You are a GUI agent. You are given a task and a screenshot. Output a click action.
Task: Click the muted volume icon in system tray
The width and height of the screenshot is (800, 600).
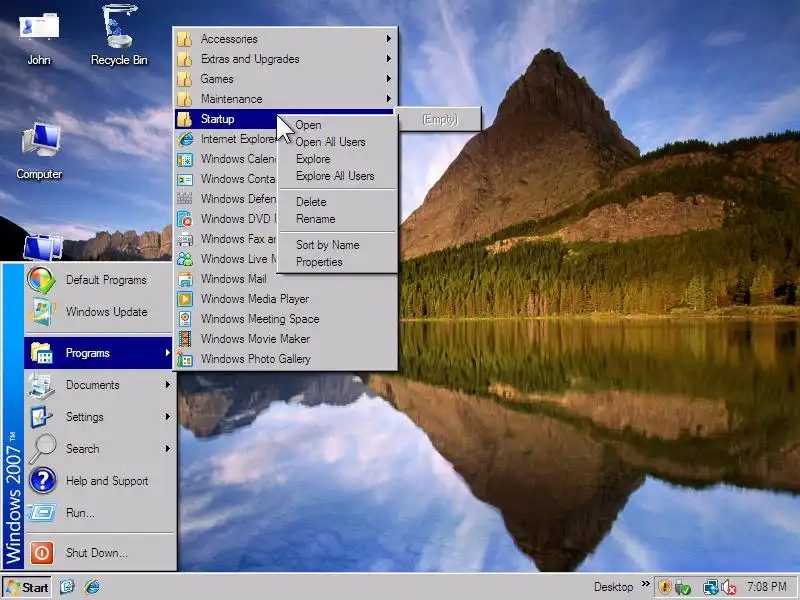(729, 587)
